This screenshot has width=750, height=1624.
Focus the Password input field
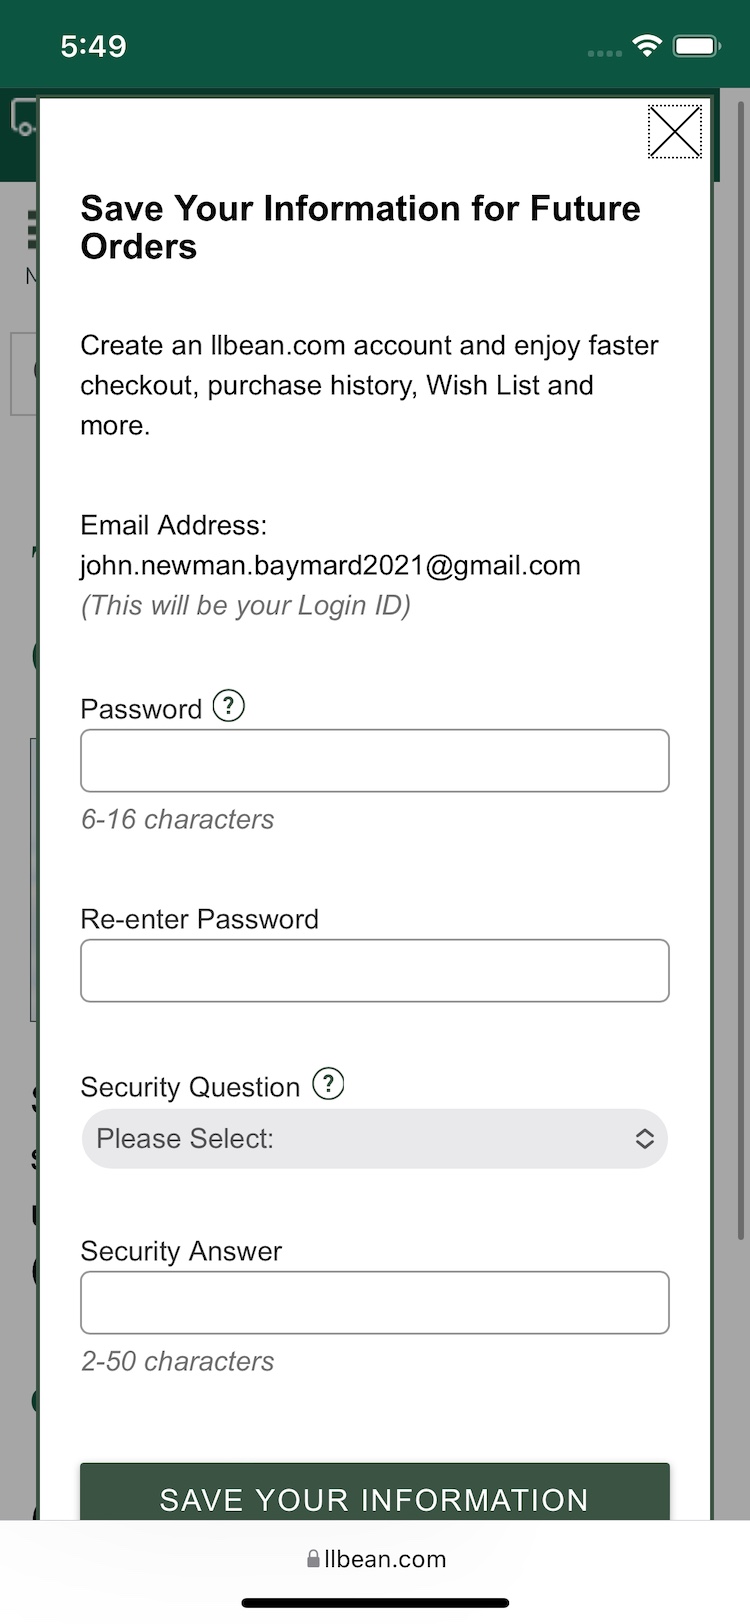[375, 761]
